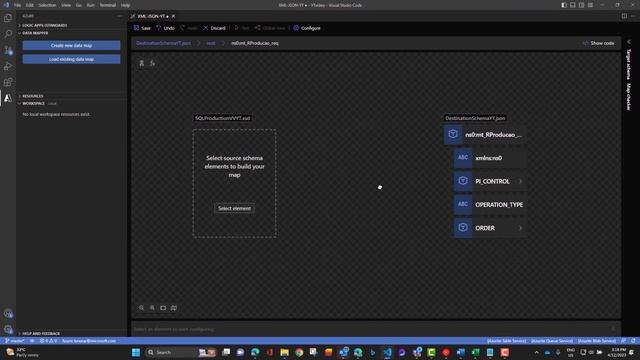Image resolution: width=640 pixels, height=360 pixels.
Task: Click errors and warnings count in status bar
Action: (x=48, y=341)
